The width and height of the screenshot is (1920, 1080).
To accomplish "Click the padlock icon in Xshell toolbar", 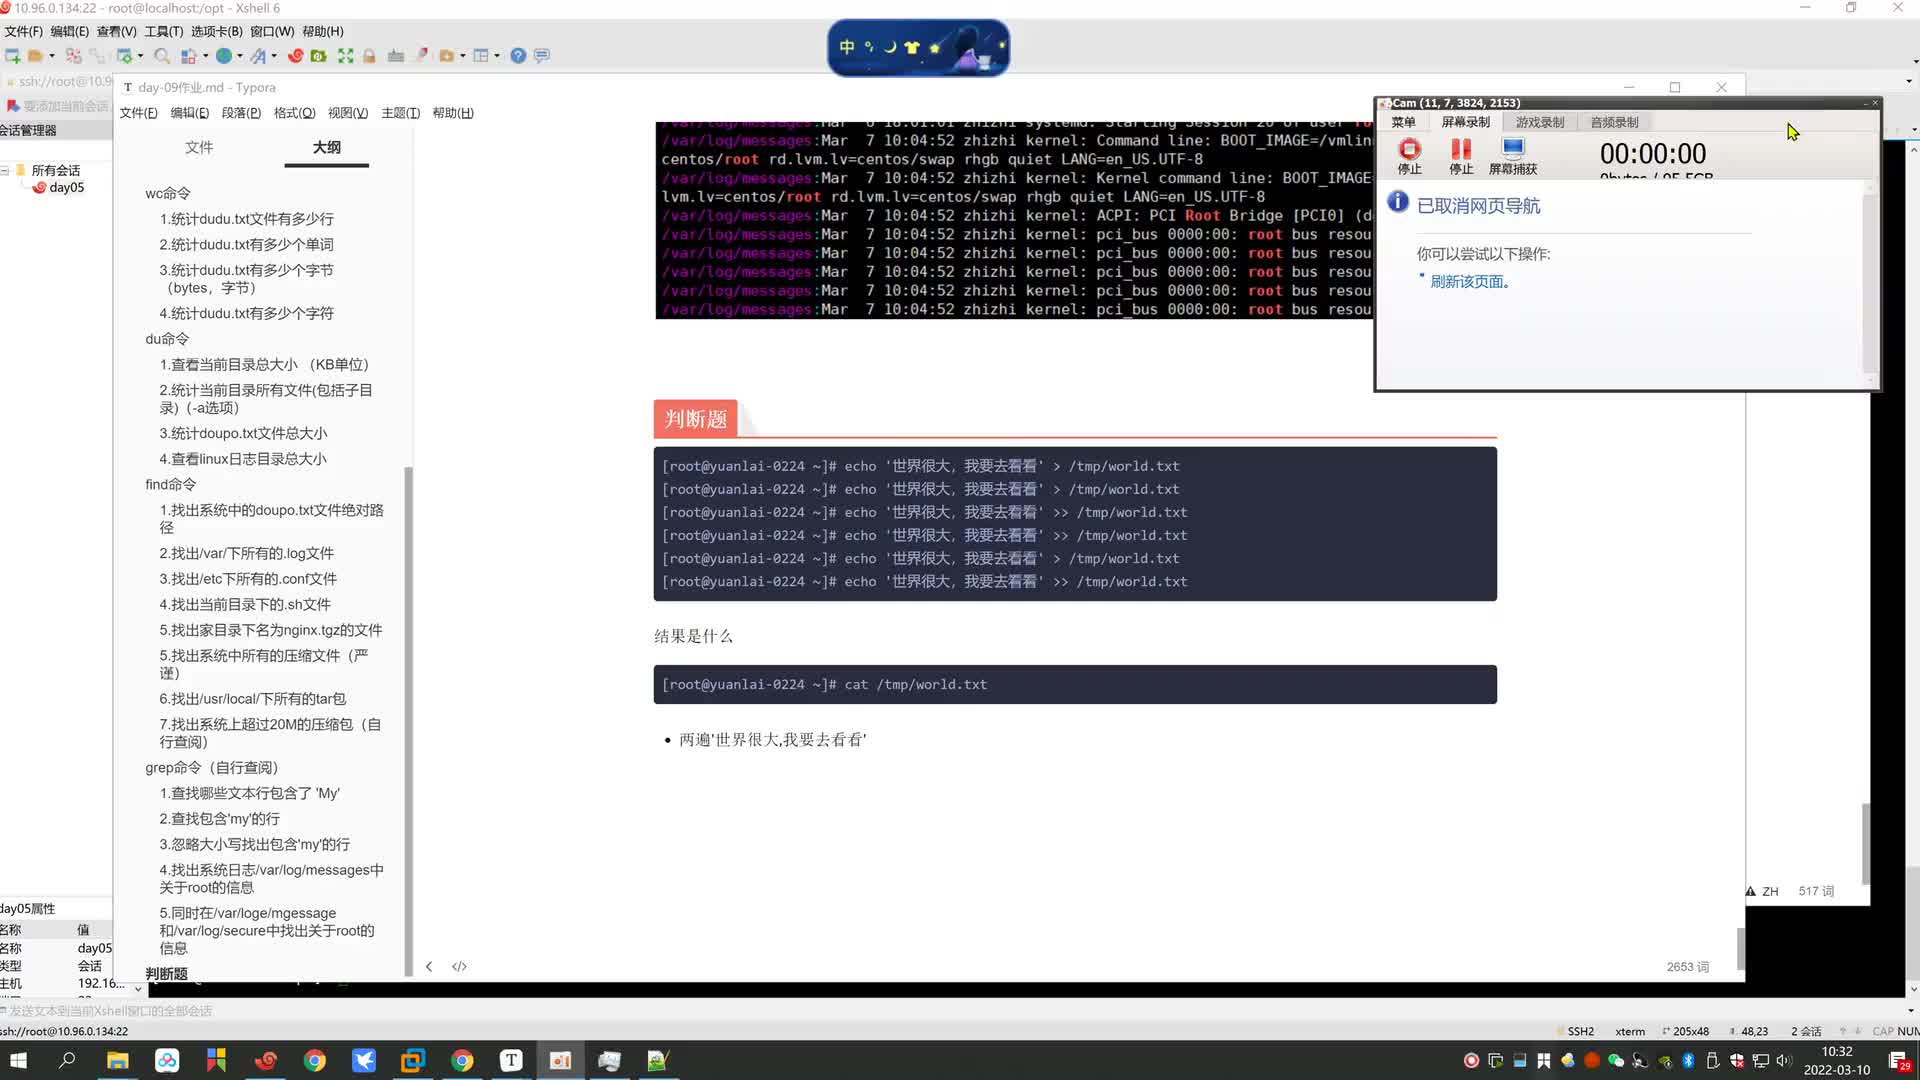I will (x=370, y=56).
